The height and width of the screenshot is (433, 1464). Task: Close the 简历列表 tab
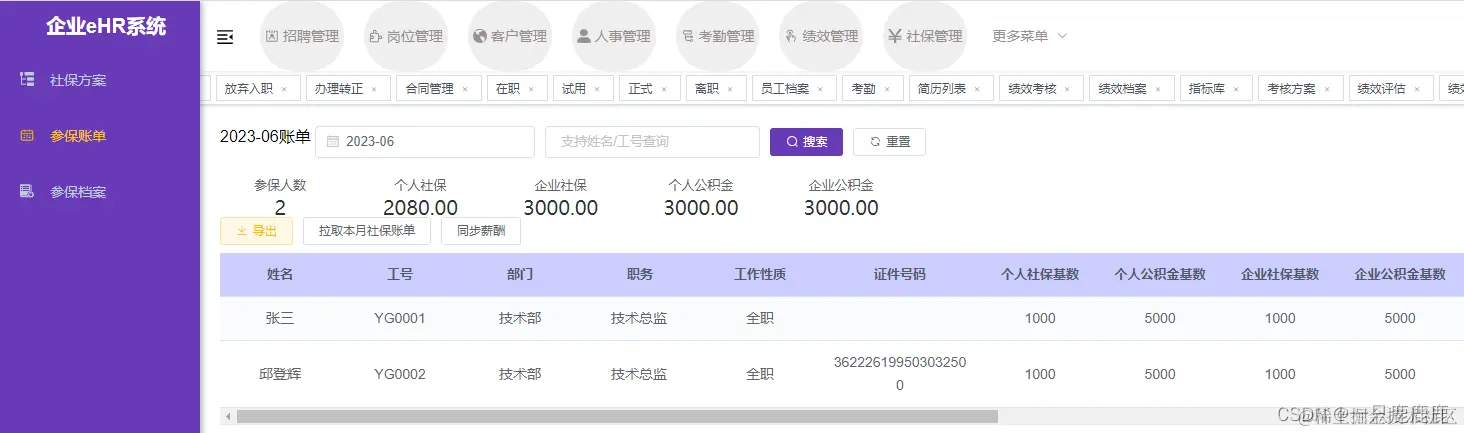click(x=977, y=89)
